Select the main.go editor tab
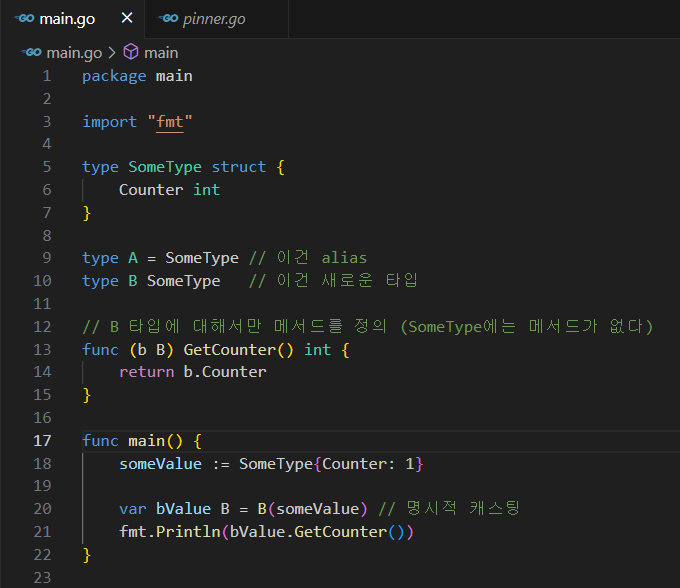Screen dimensions: 680x588 67,19
